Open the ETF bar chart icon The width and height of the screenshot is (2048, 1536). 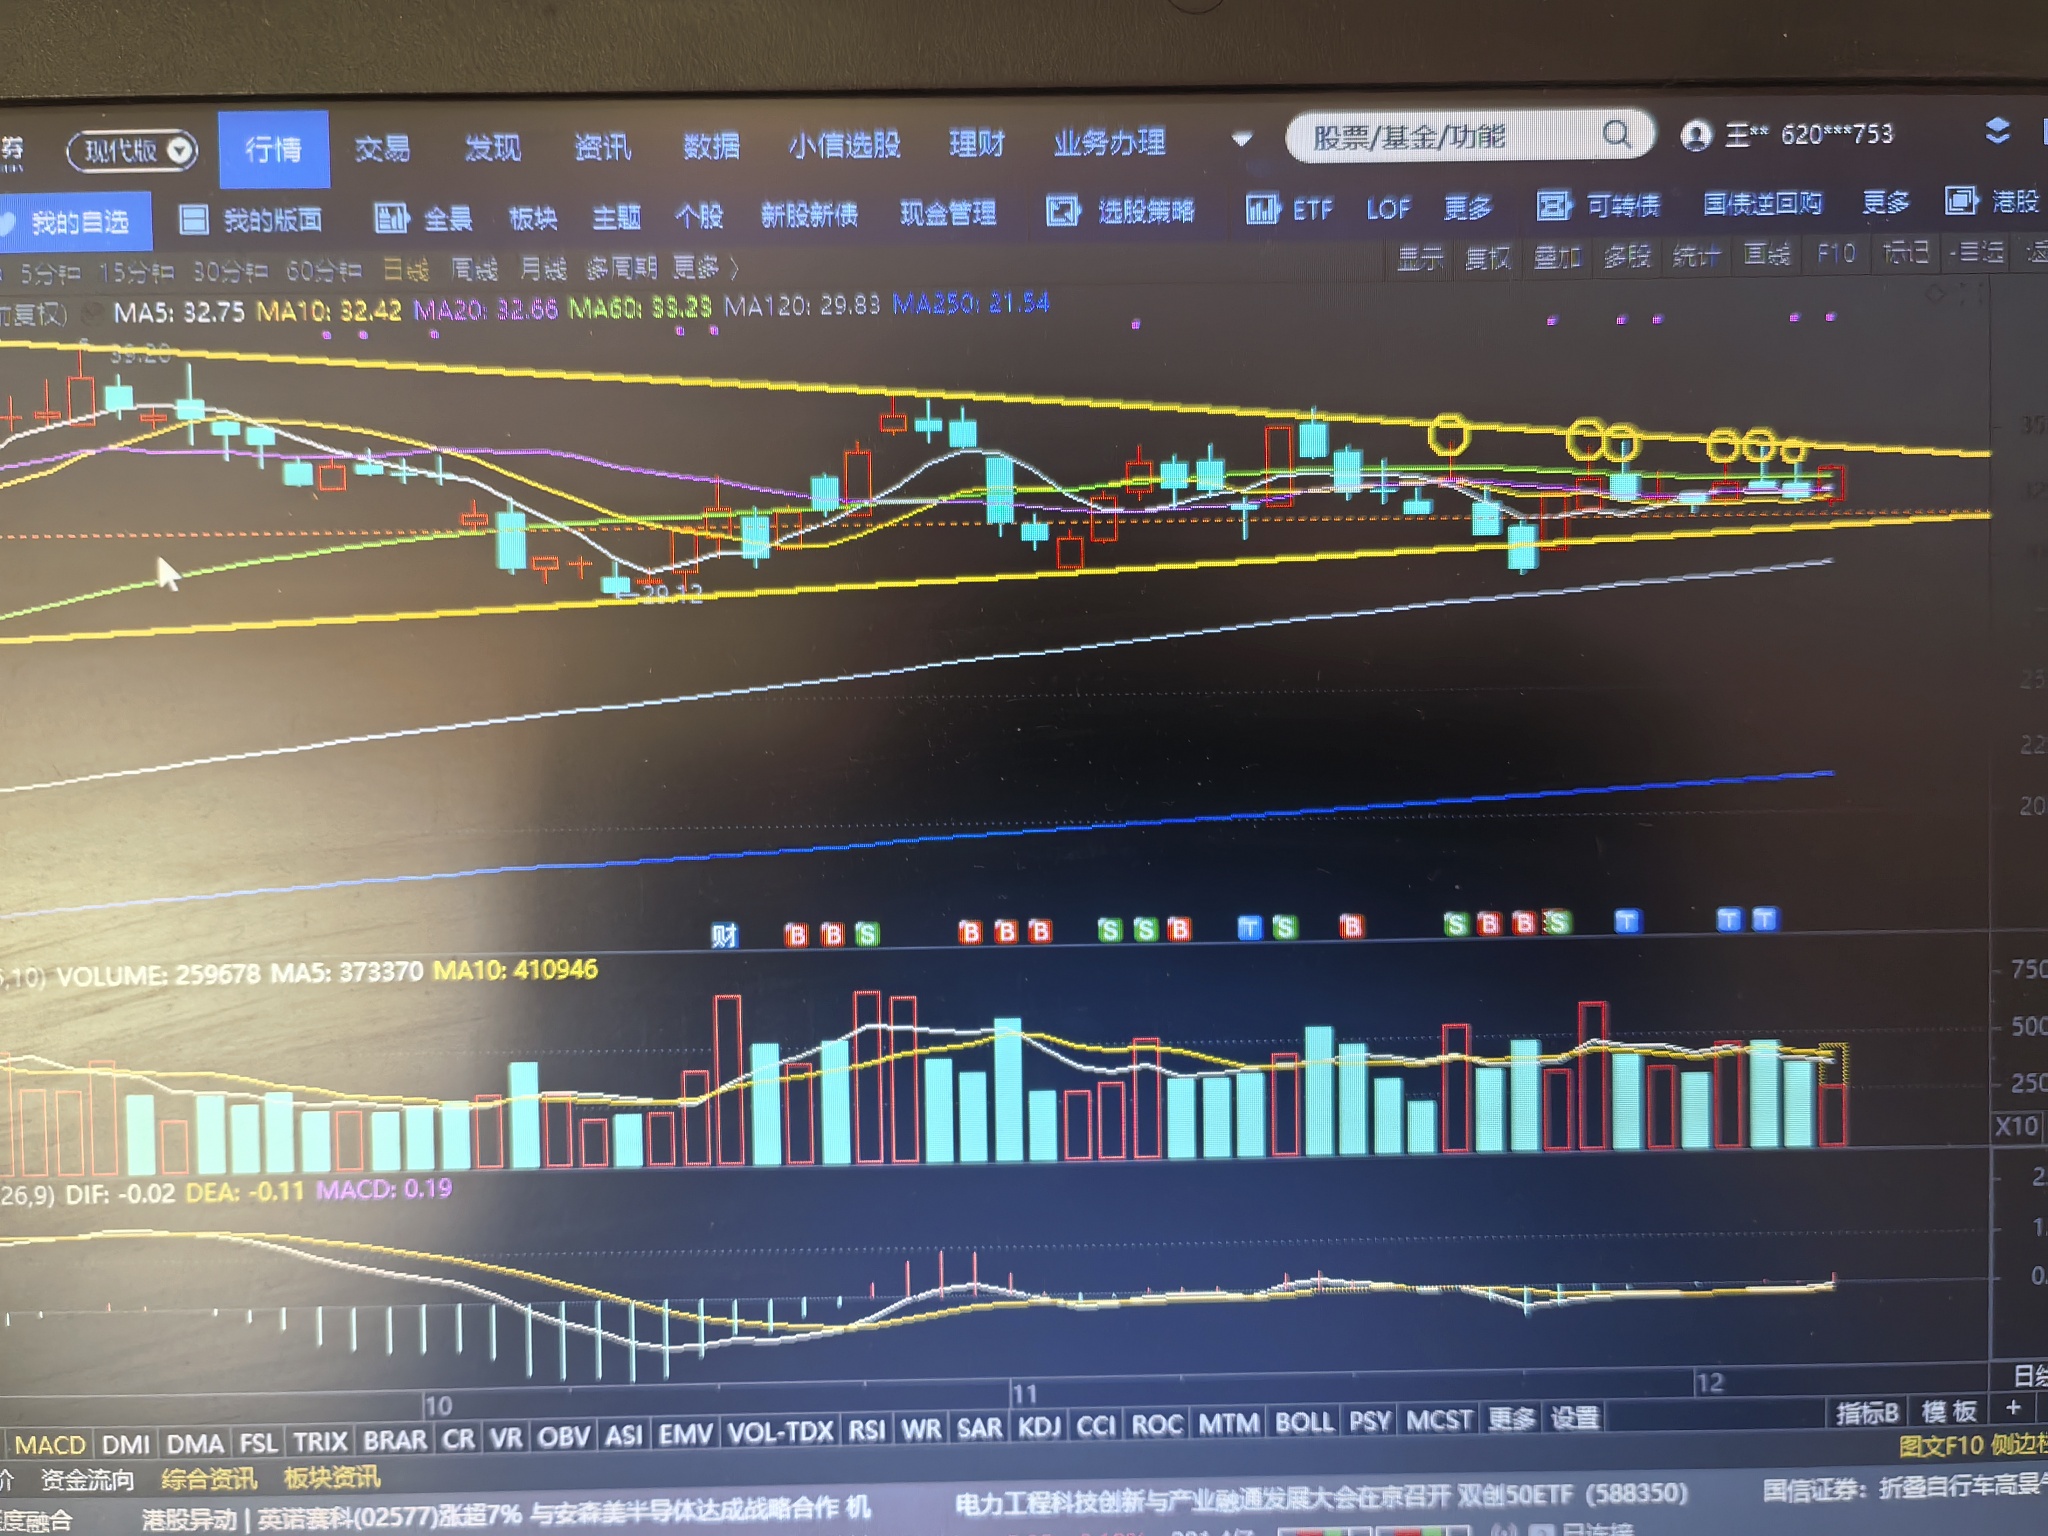[x=1262, y=209]
